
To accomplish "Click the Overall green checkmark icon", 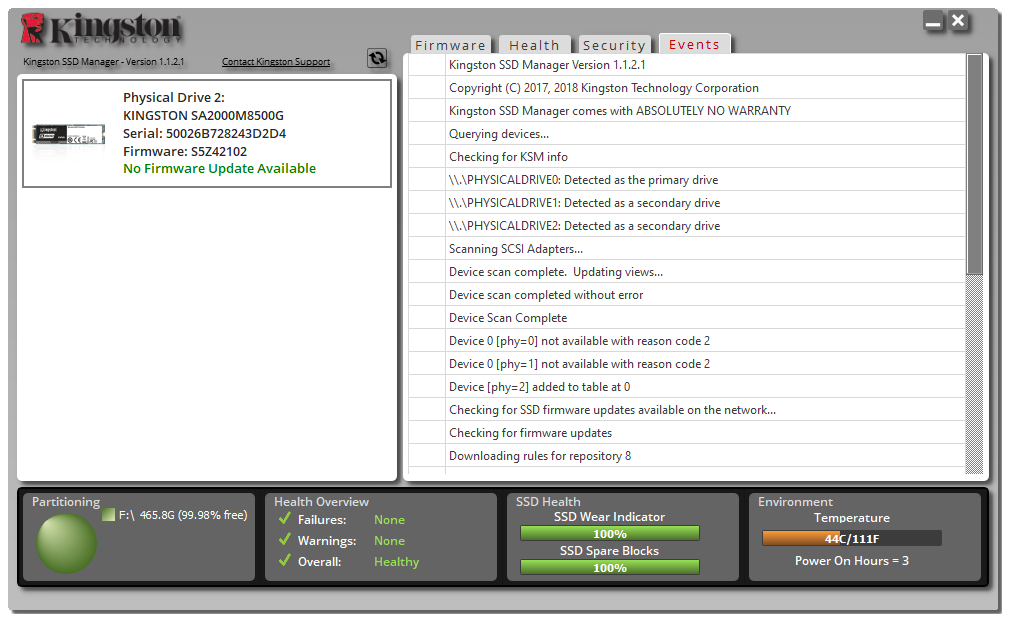I will click(x=284, y=560).
